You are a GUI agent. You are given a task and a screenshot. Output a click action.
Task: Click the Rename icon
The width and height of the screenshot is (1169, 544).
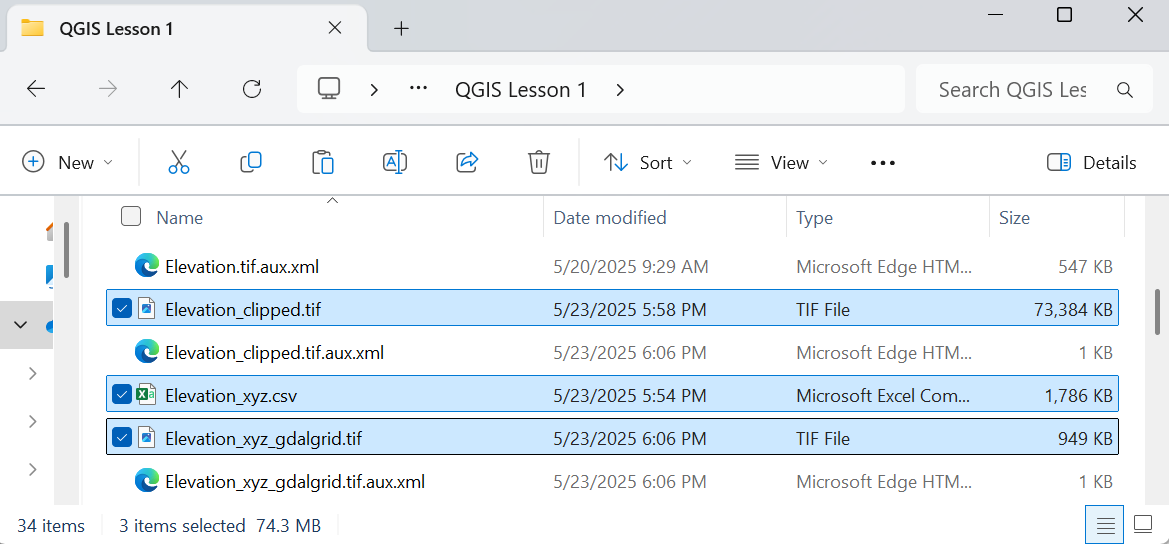coord(394,162)
